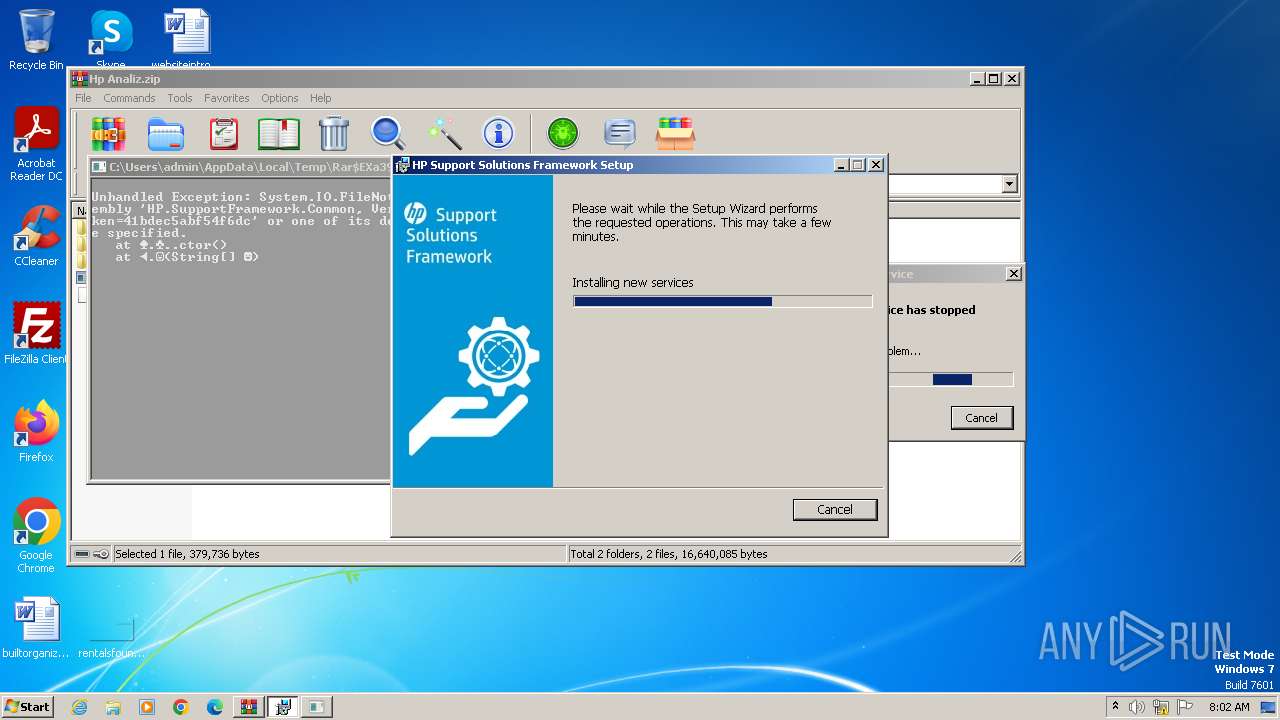The height and width of the screenshot is (720, 1280).
Task: Show hidden system tray icons
Action: coord(1115,706)
